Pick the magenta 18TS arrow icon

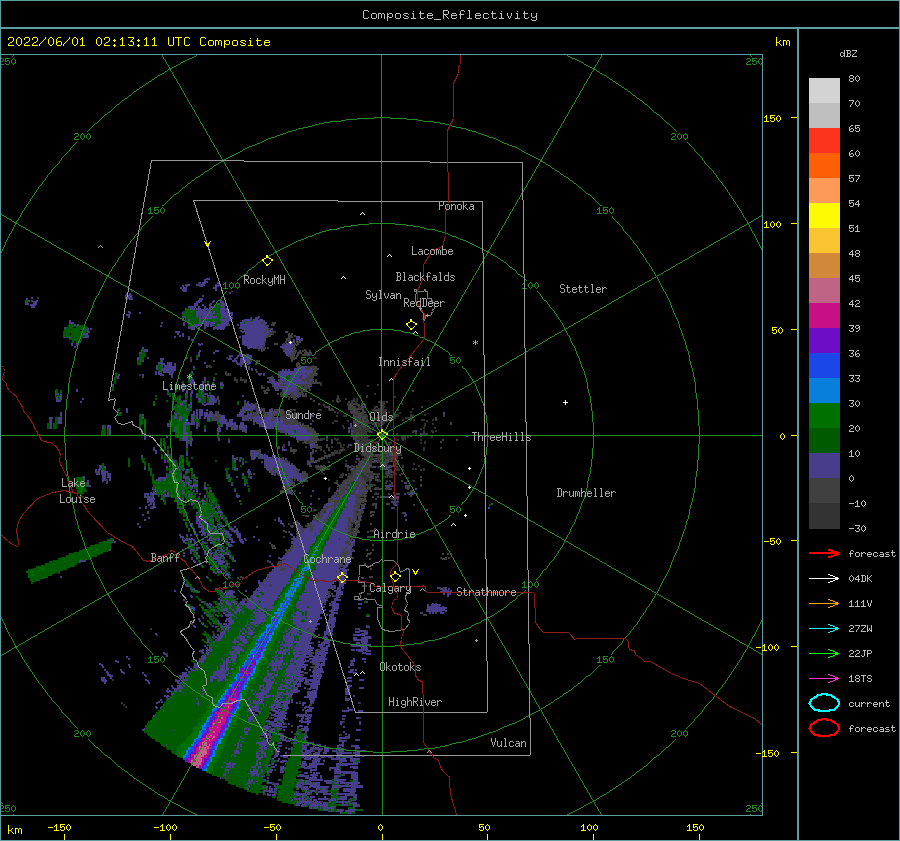coord(824,679)
